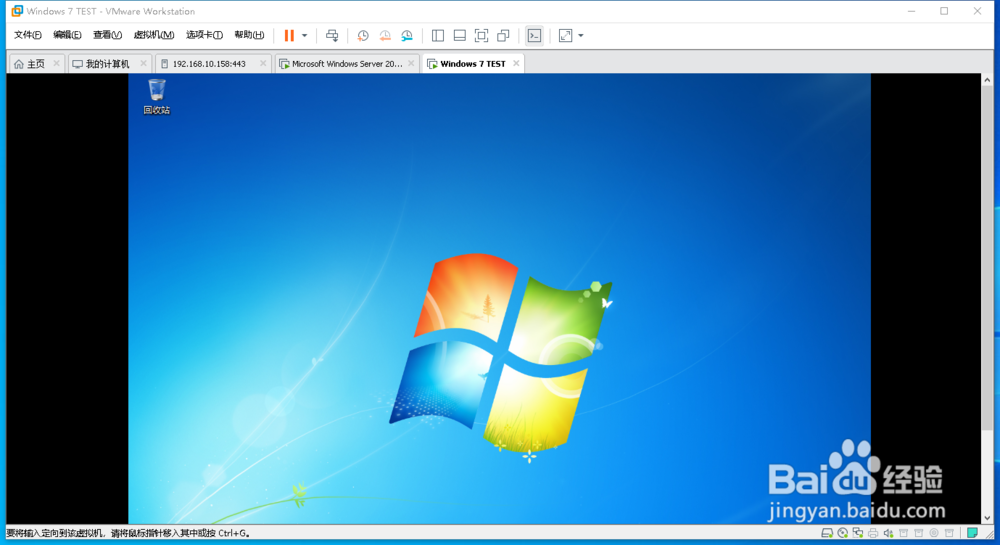Image resolution: width=1000 pixels, height=545 pixels.
Task: Close the Microsoft Windows Server tab
Action: [411, 63]
